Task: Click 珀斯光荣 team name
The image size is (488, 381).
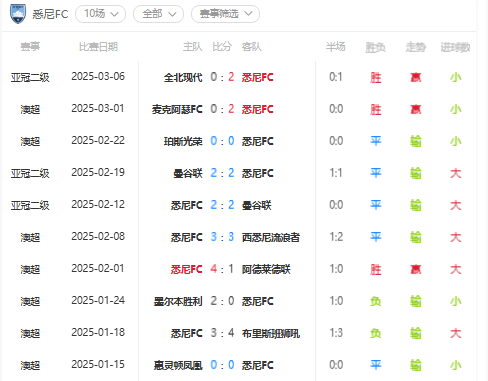Action: point(183,141)
